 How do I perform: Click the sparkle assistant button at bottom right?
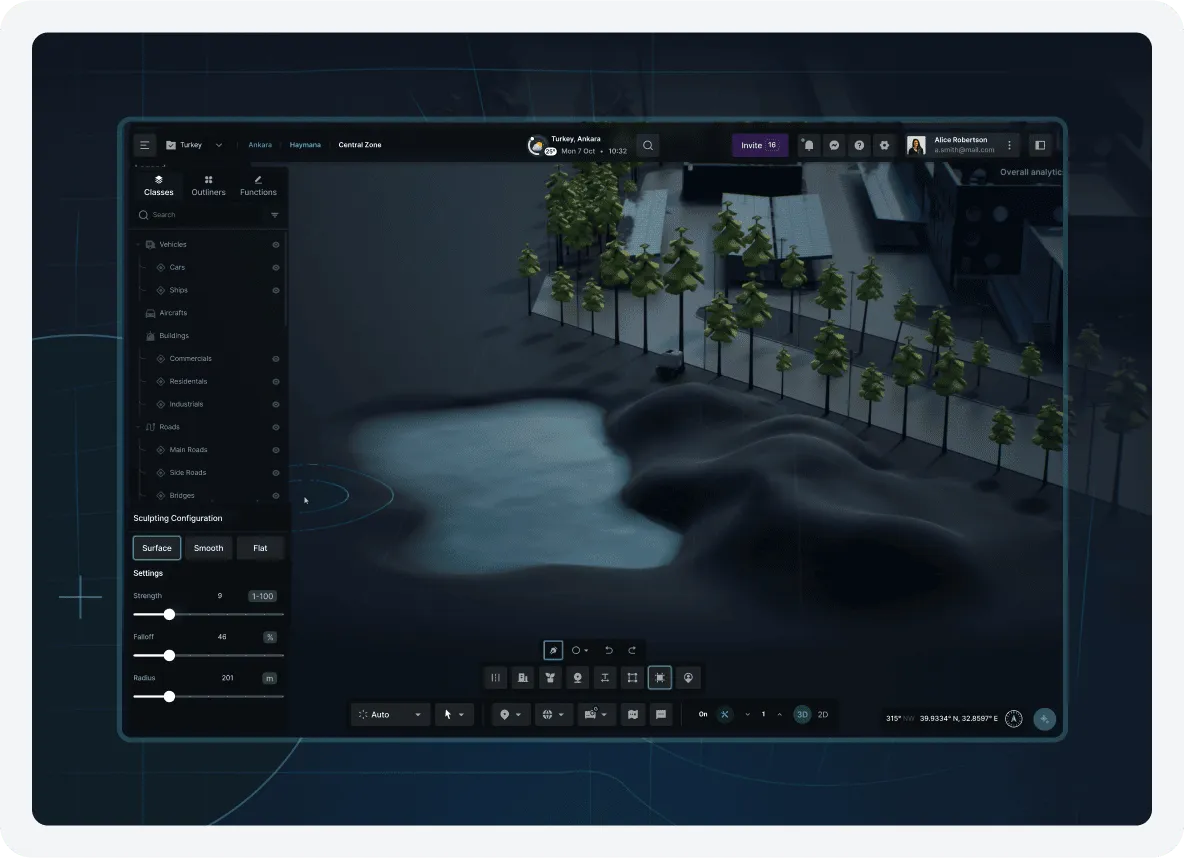tap(1044, 719)
